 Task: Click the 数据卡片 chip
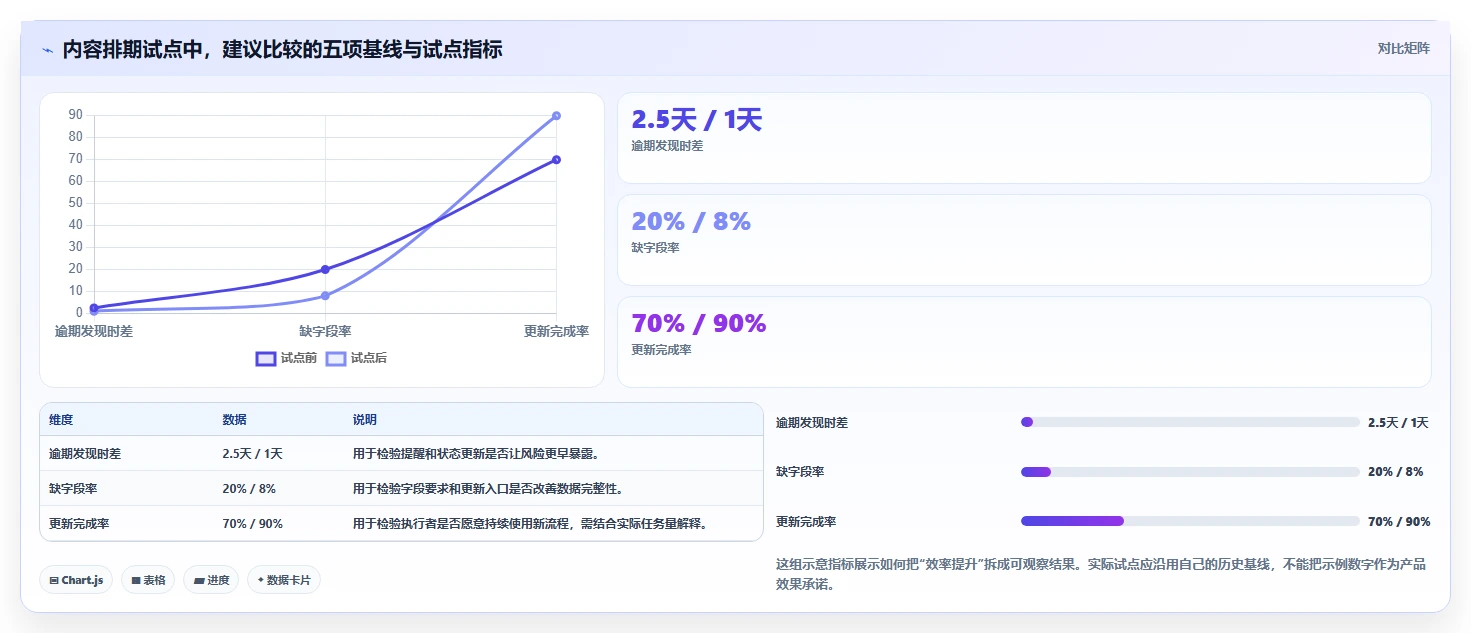pyautogui.click(x=284, y=580)
